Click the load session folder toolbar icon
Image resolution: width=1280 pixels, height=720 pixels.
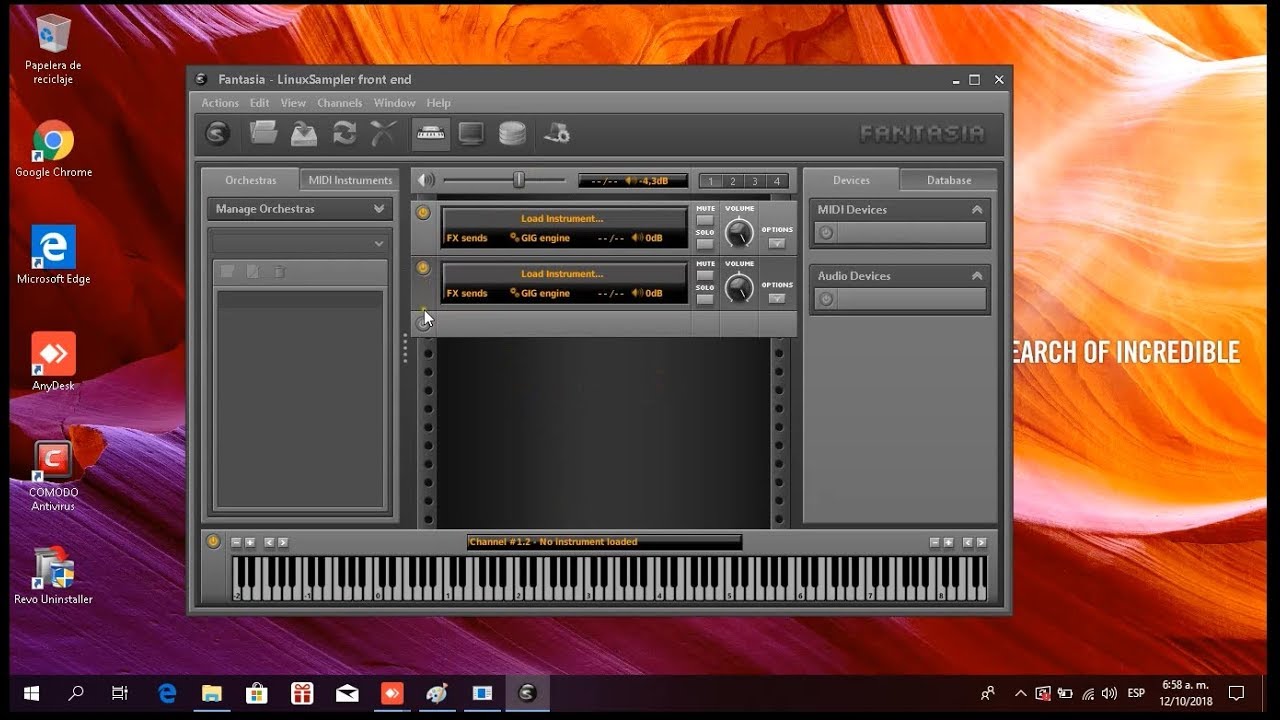263,132
